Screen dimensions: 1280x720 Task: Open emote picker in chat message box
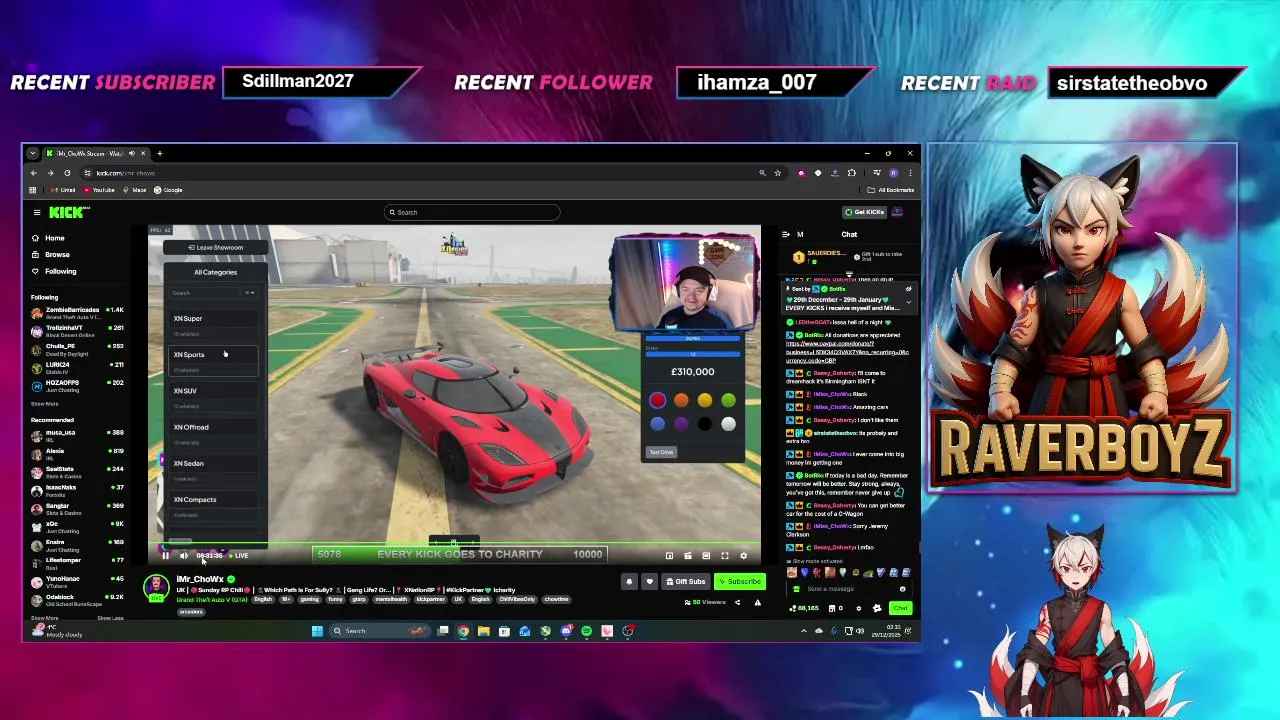point(902,589)
